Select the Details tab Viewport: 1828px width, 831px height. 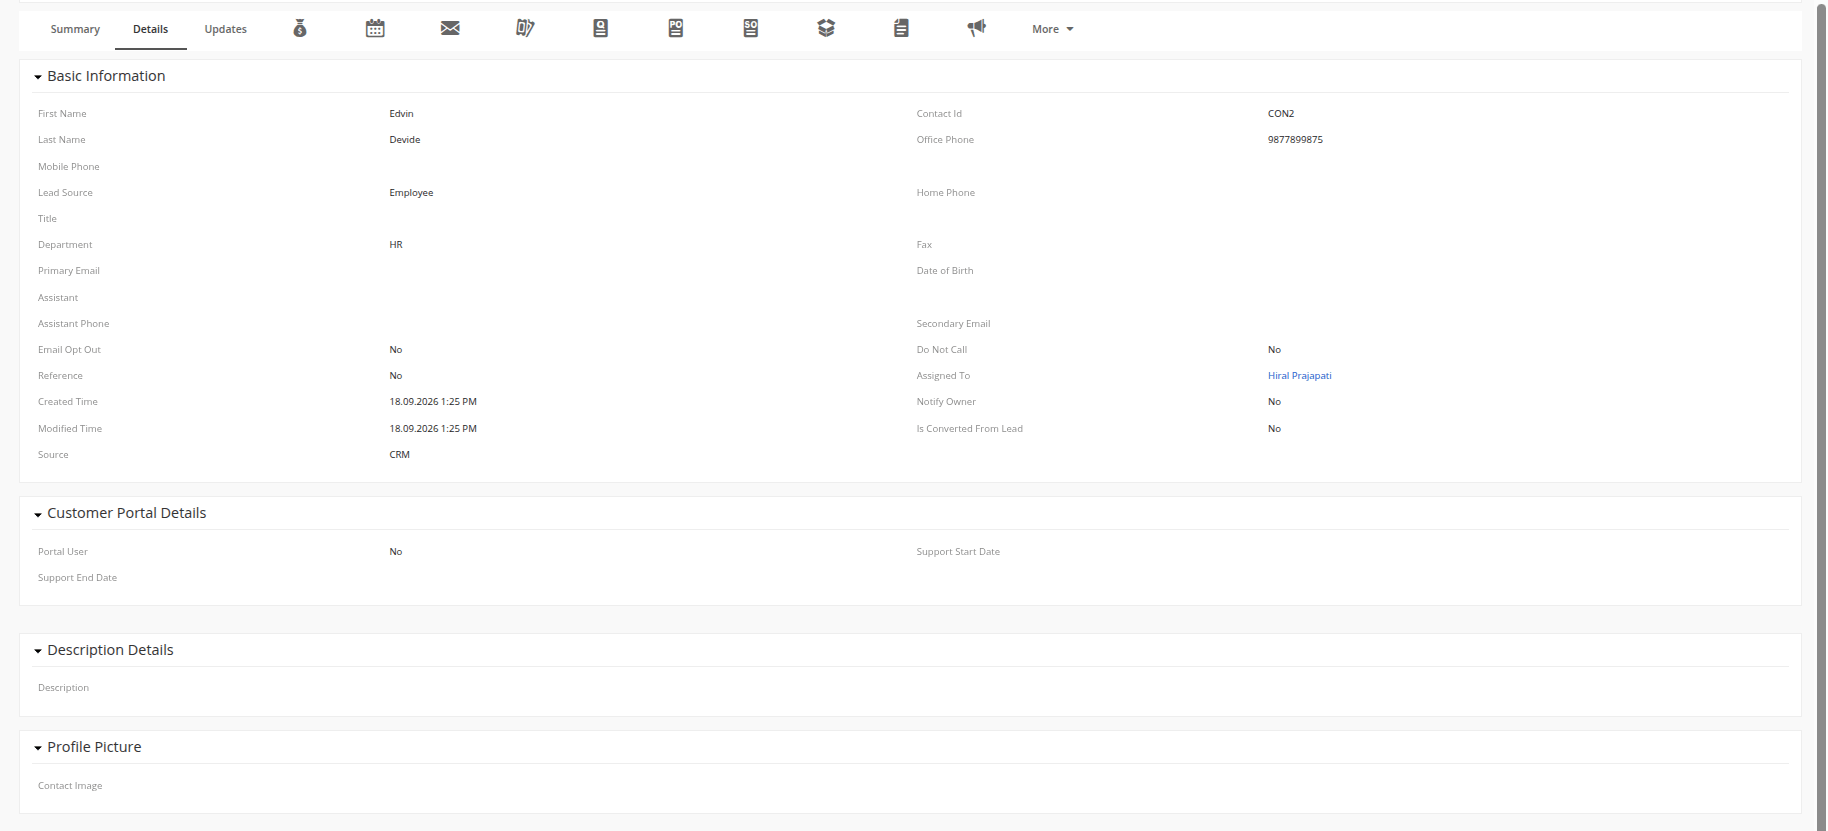click(x=150, y=29)
